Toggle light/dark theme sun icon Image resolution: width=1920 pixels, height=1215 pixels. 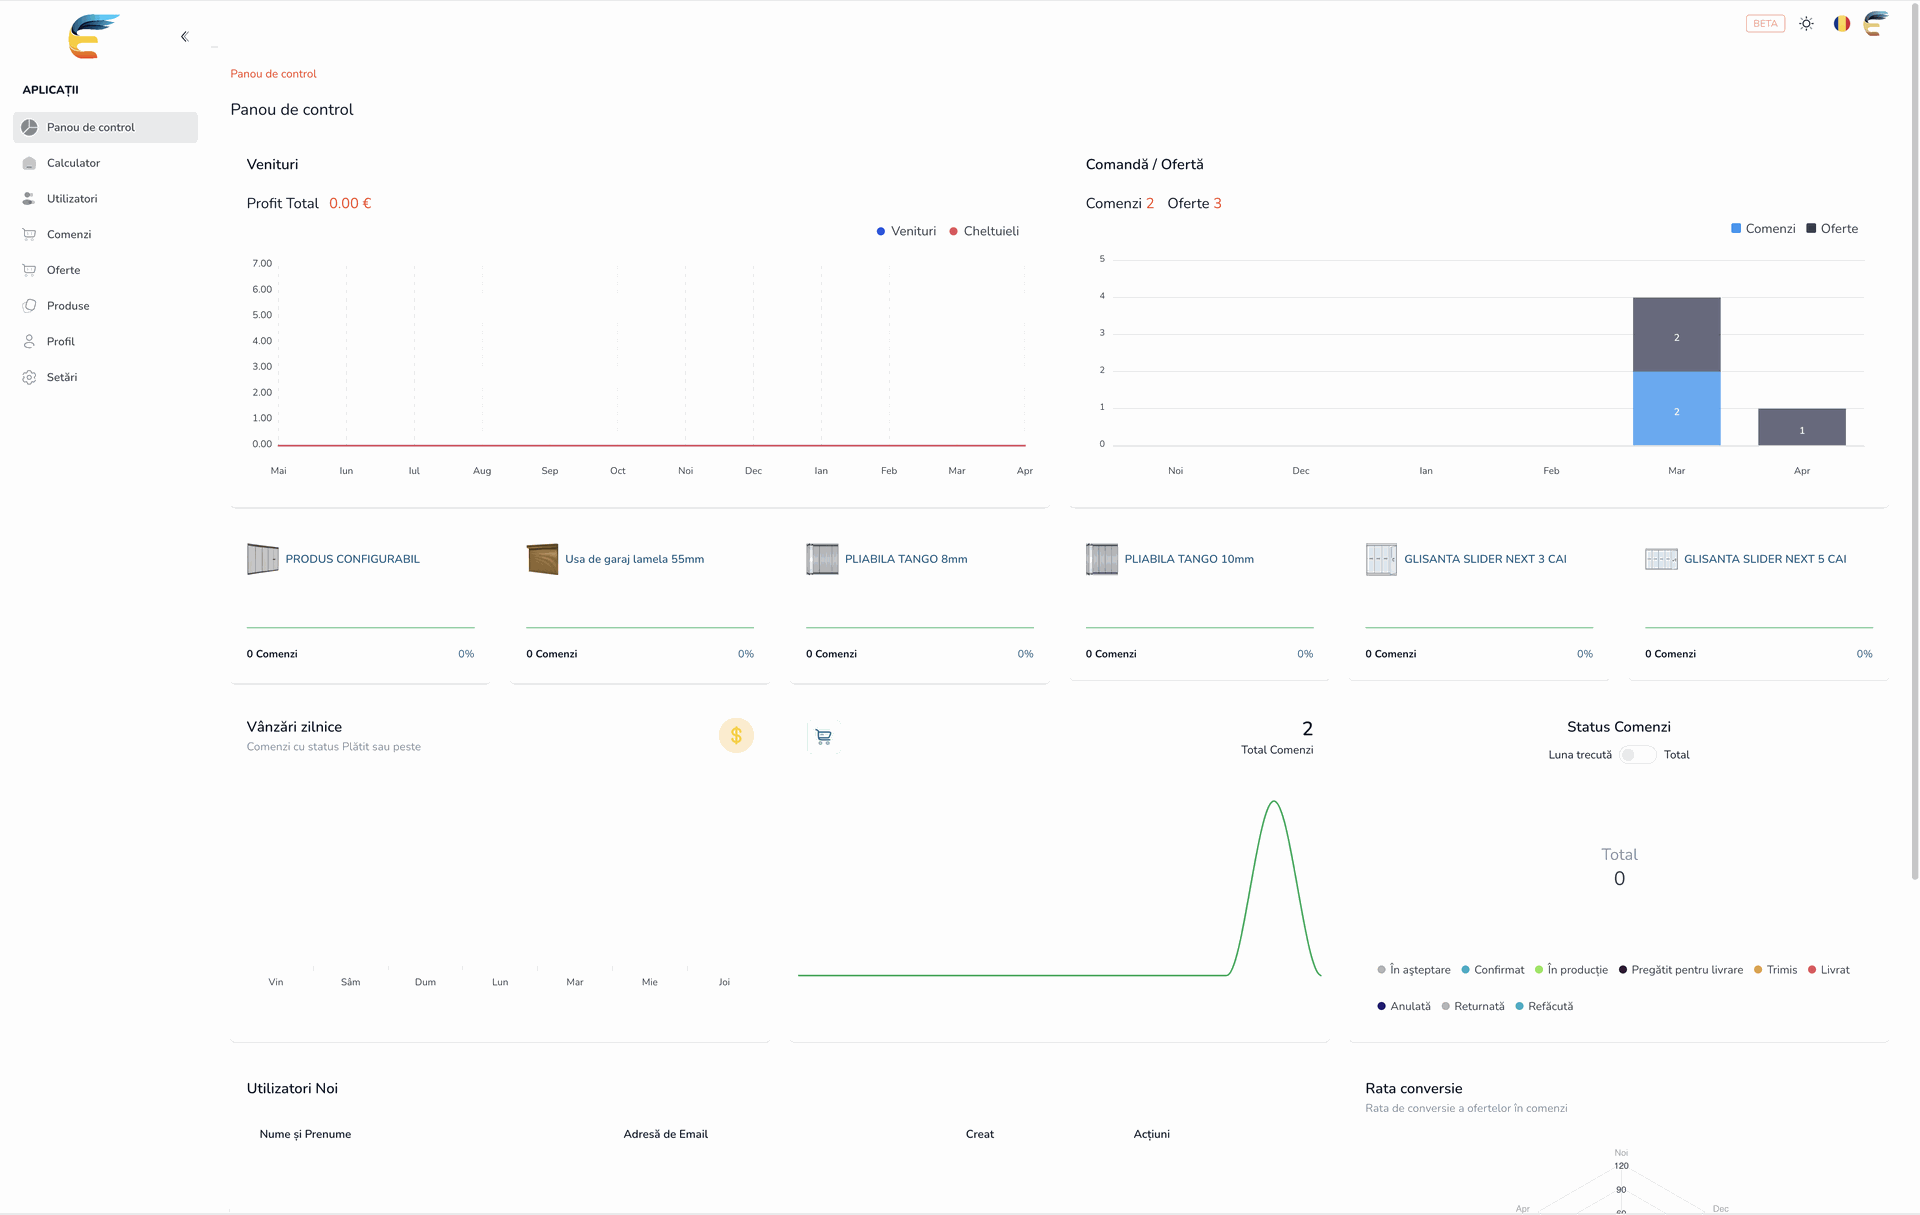coord(1806,24)
